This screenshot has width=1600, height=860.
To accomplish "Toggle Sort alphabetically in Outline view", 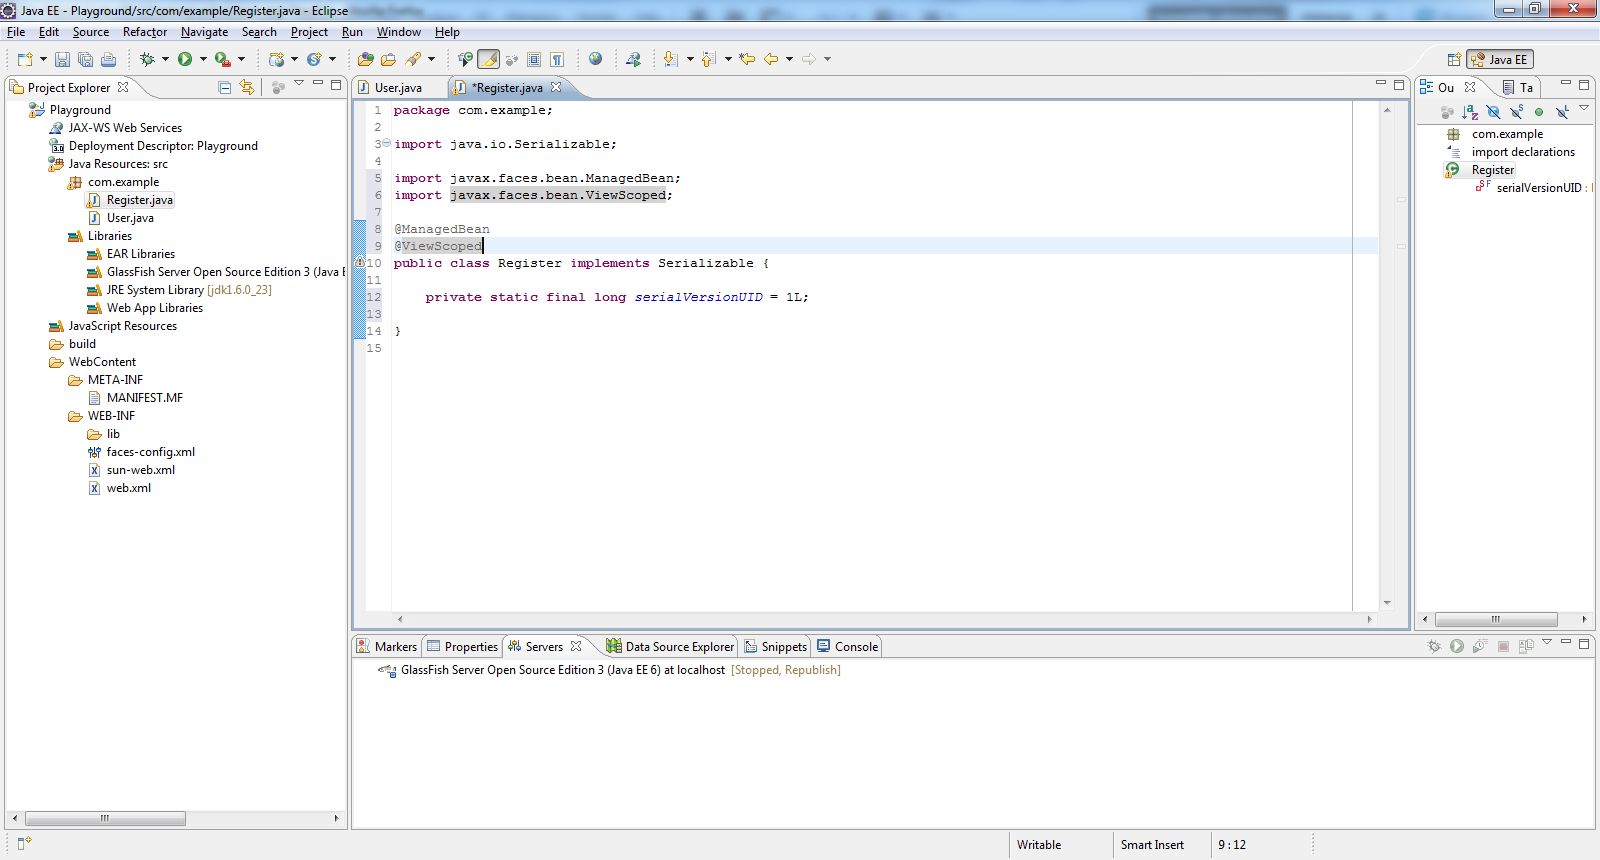I will pos(1470,112).
